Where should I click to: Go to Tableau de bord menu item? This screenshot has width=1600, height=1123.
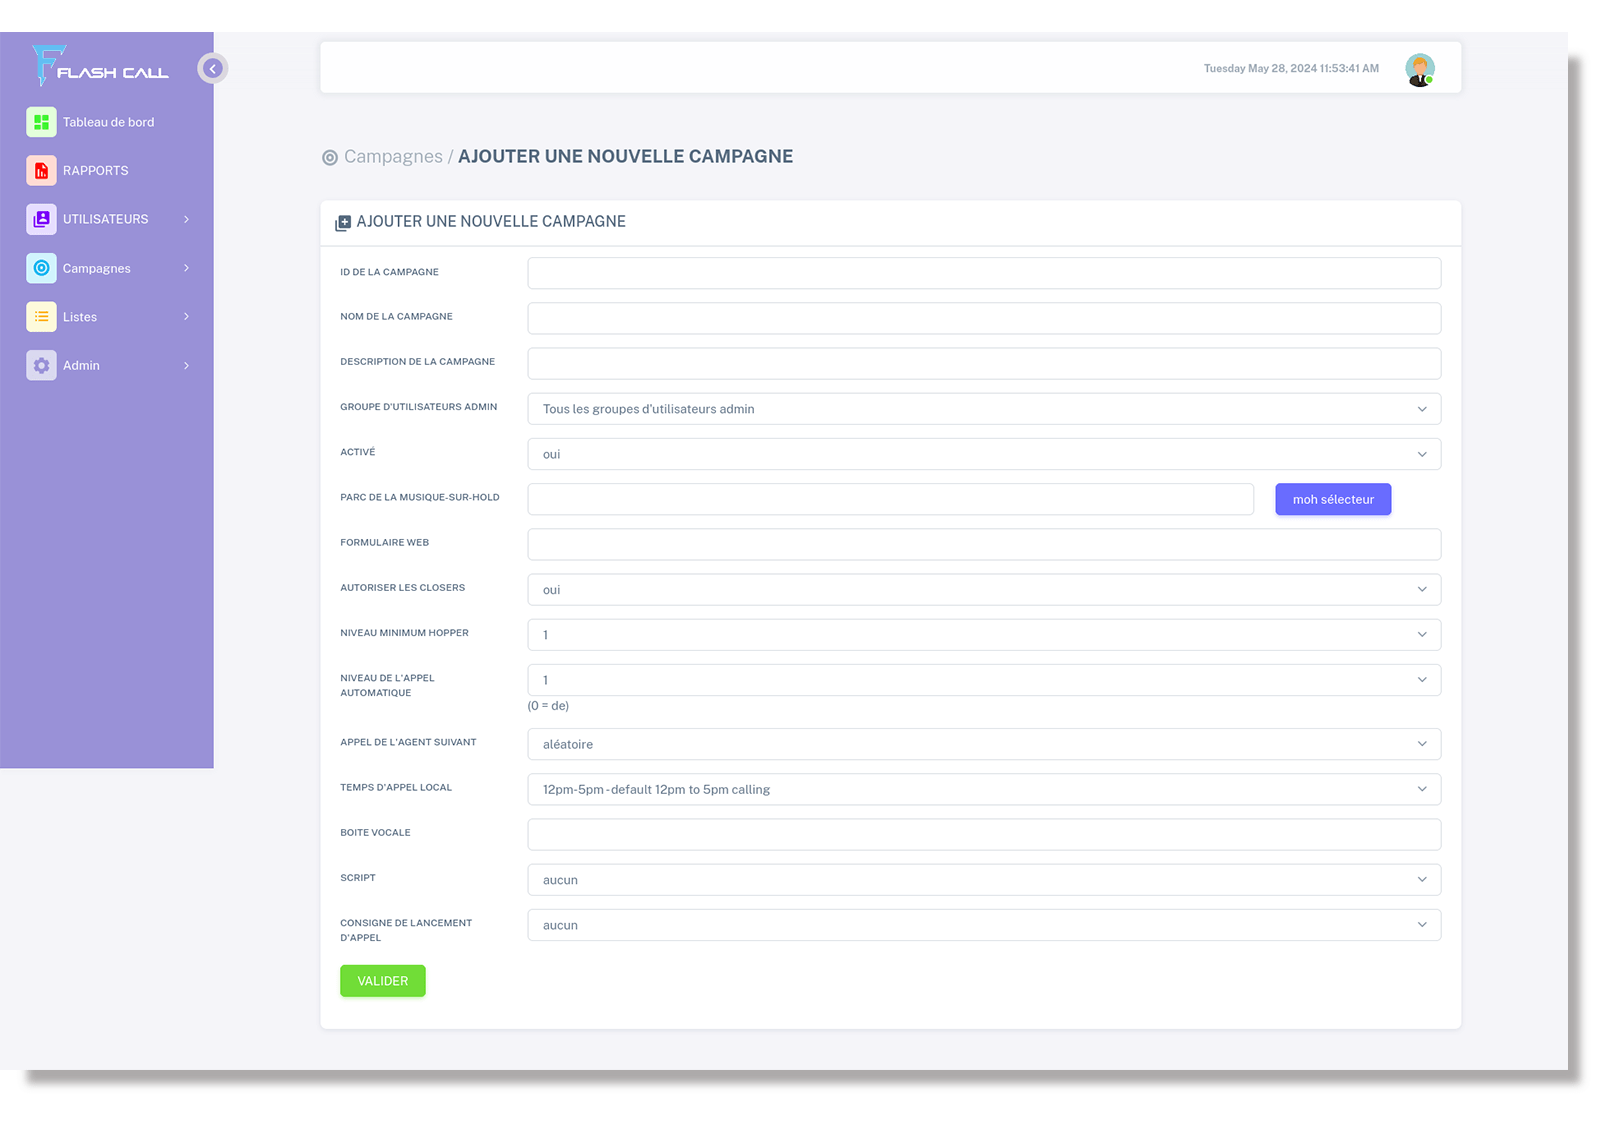[108, 122]
